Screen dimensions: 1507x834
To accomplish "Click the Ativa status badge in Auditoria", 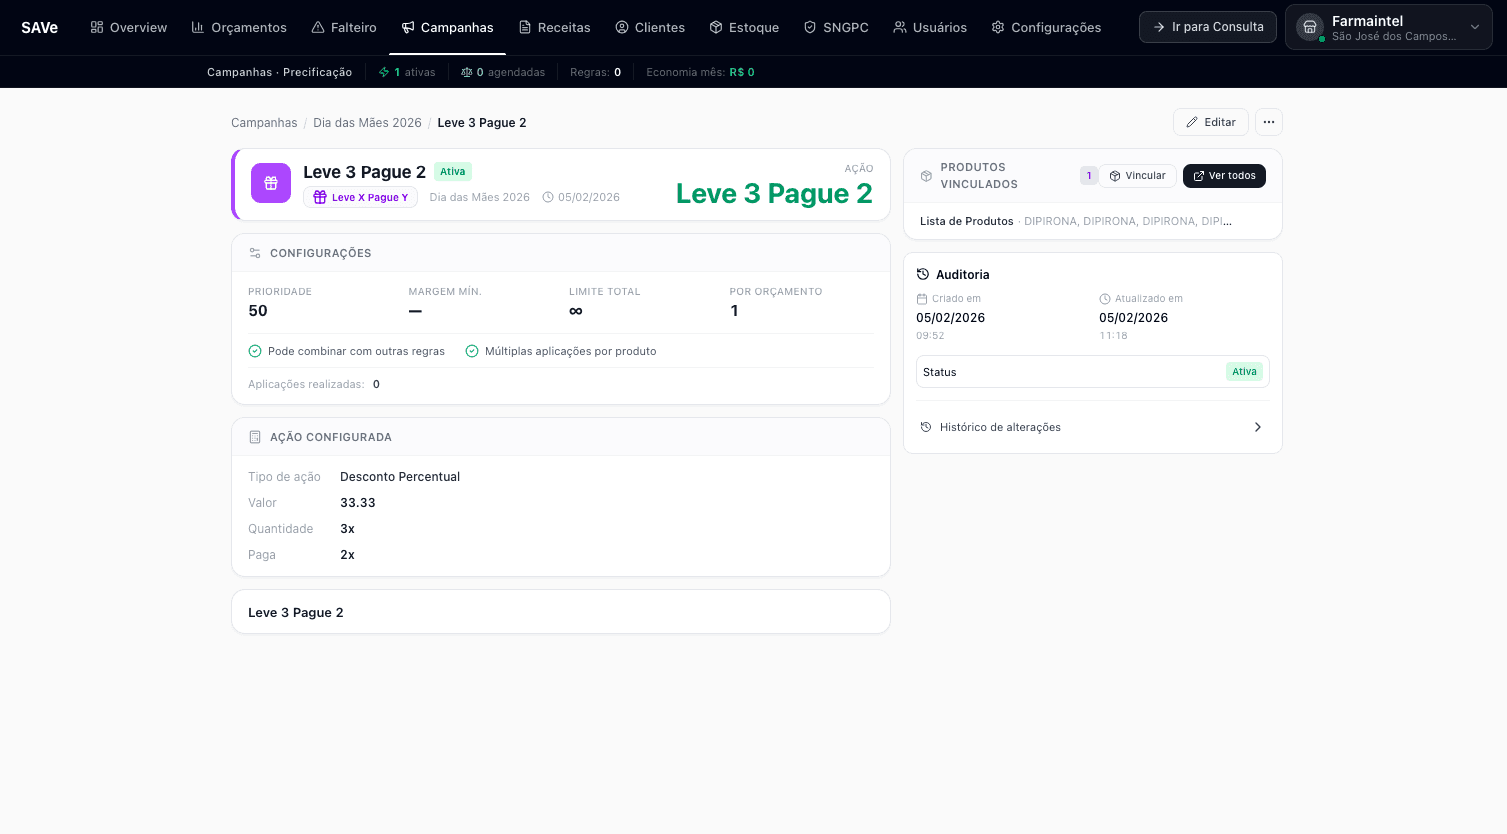I will (x=1244, y=372).
